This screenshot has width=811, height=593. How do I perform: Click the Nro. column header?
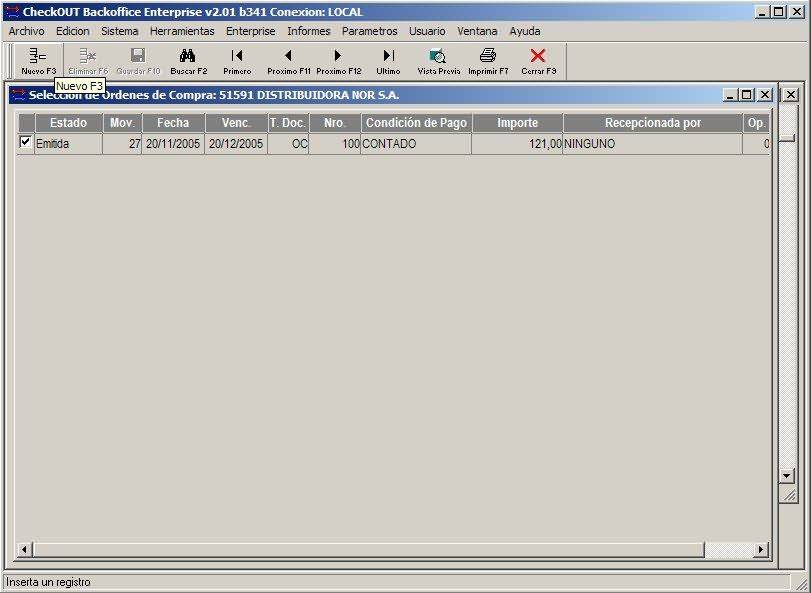[335, 123]
